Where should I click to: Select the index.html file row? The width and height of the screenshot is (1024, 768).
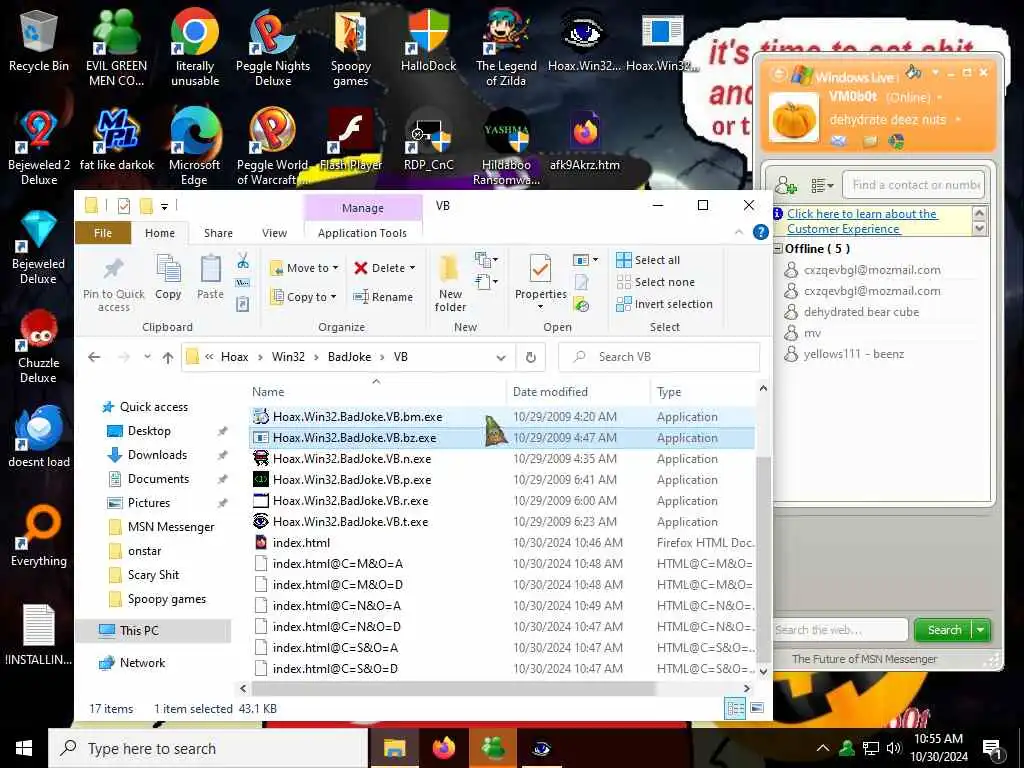click(503, 542)
